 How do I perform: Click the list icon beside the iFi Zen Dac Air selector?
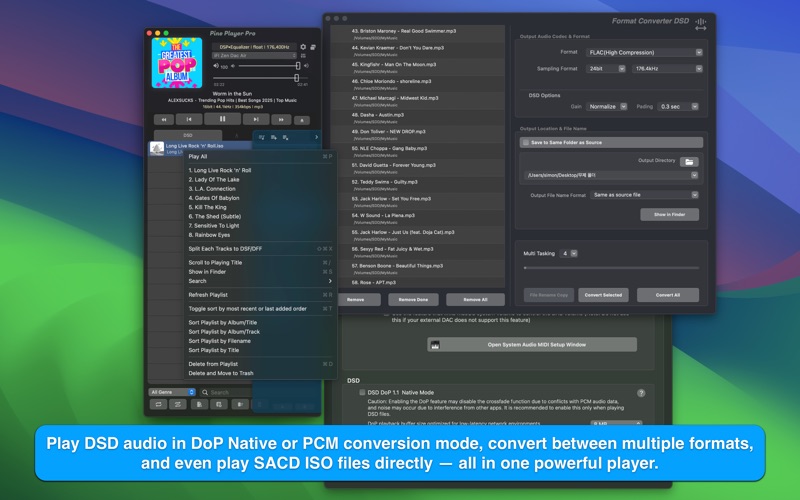tap(303, 56)
